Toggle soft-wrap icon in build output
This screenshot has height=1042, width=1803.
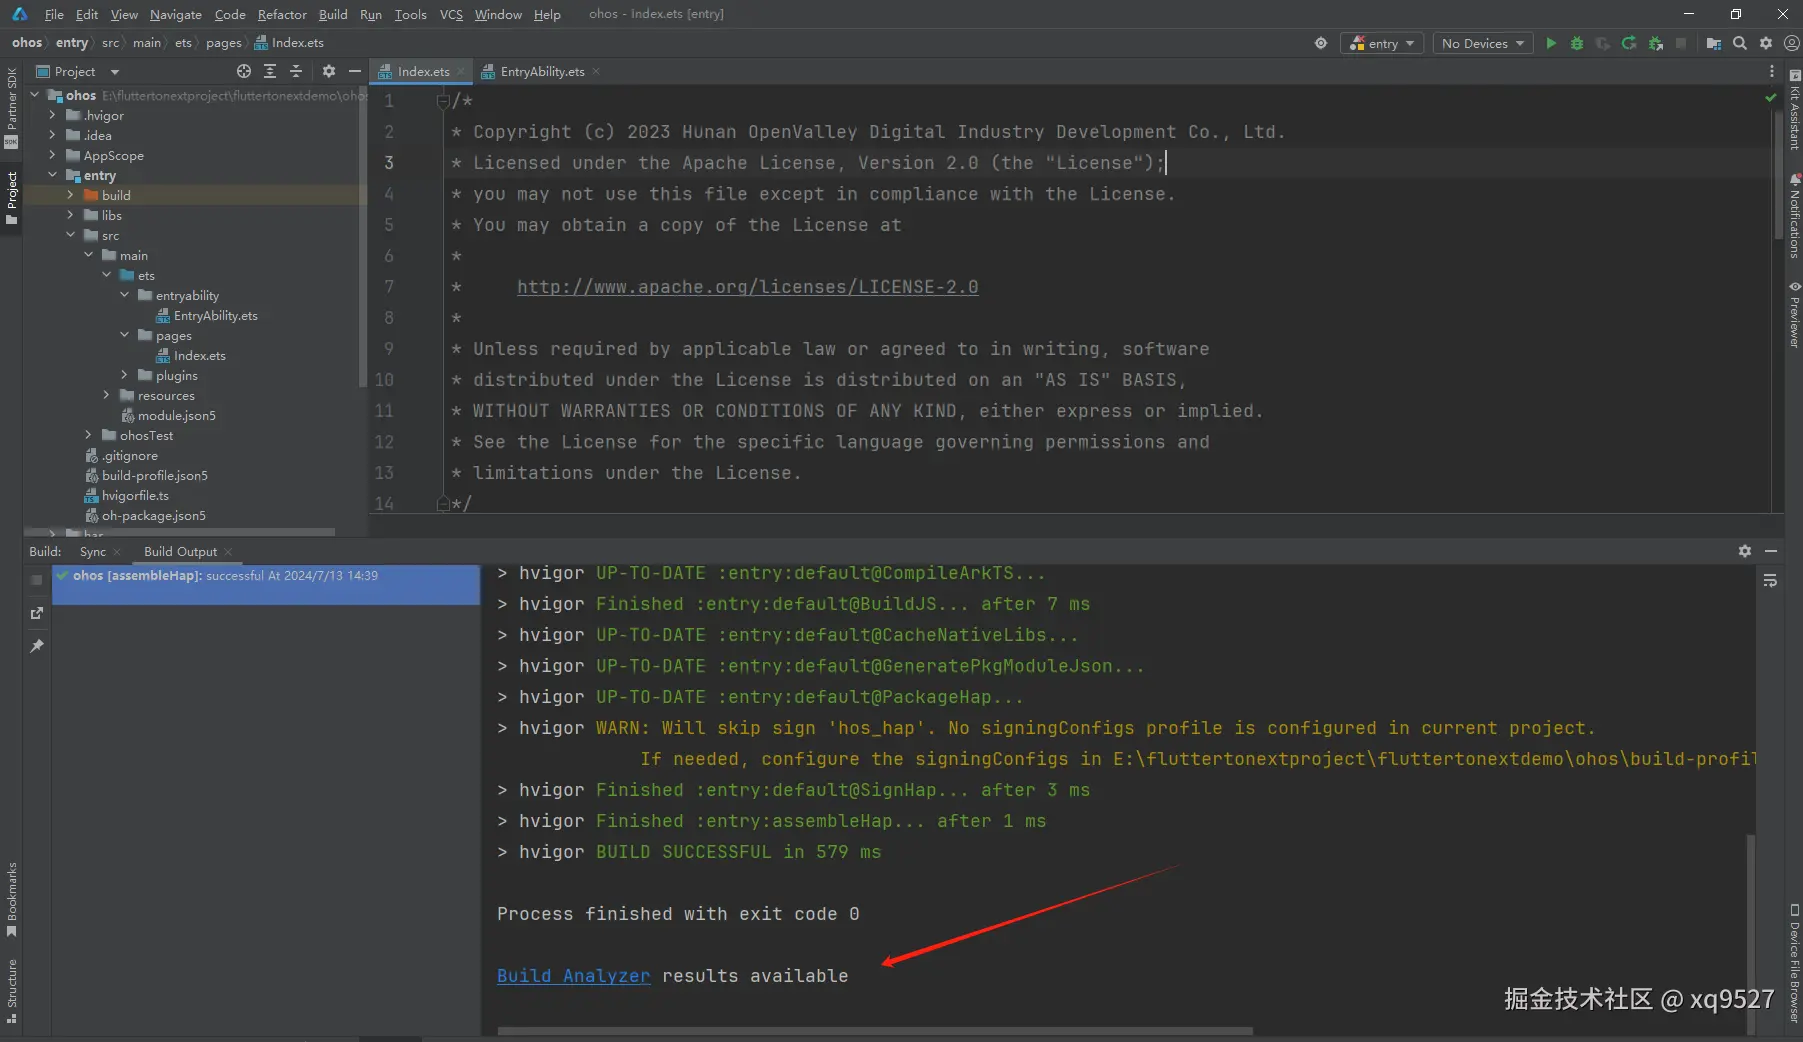pyautogui.click(x=1770, y=581)
